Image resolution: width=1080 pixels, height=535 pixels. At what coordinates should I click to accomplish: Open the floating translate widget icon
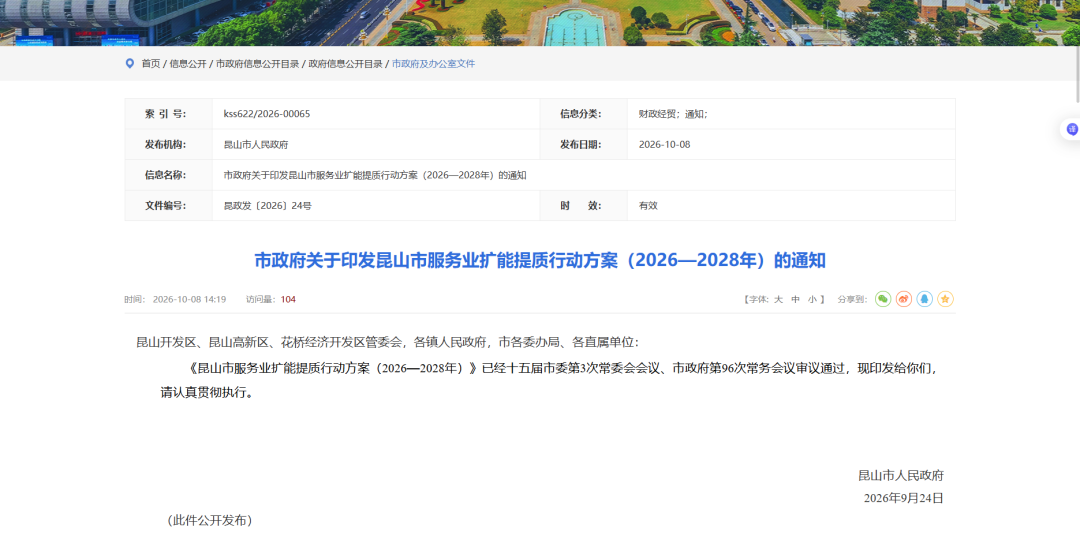(x=1072, y=129)
